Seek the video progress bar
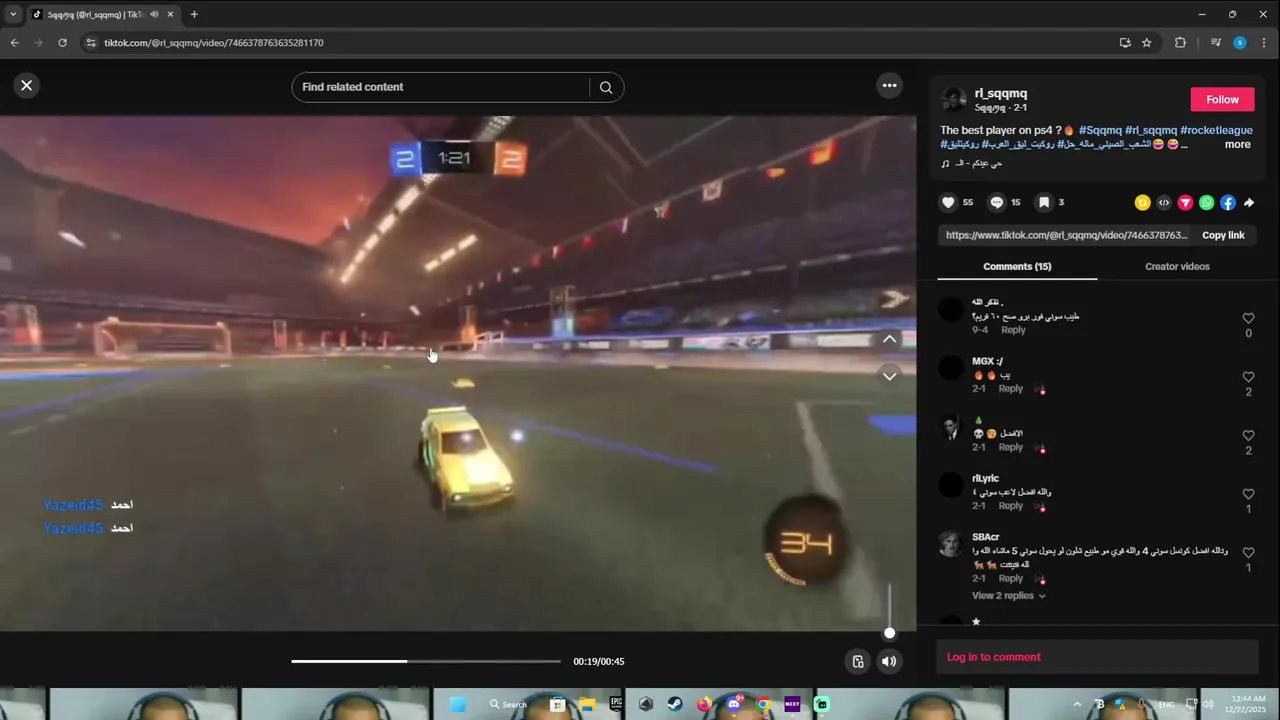The height and width of the screenshot is (720, 1280). 426,661
